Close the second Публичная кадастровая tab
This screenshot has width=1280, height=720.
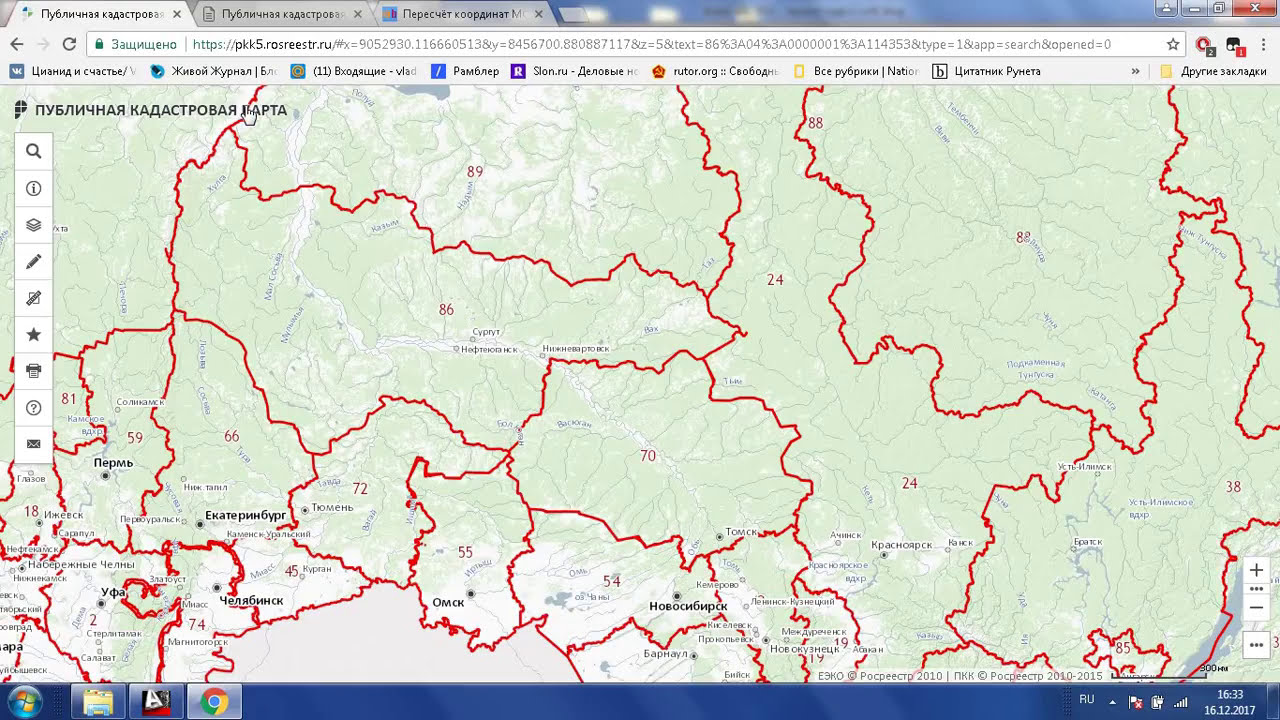(x=358, y=14)
